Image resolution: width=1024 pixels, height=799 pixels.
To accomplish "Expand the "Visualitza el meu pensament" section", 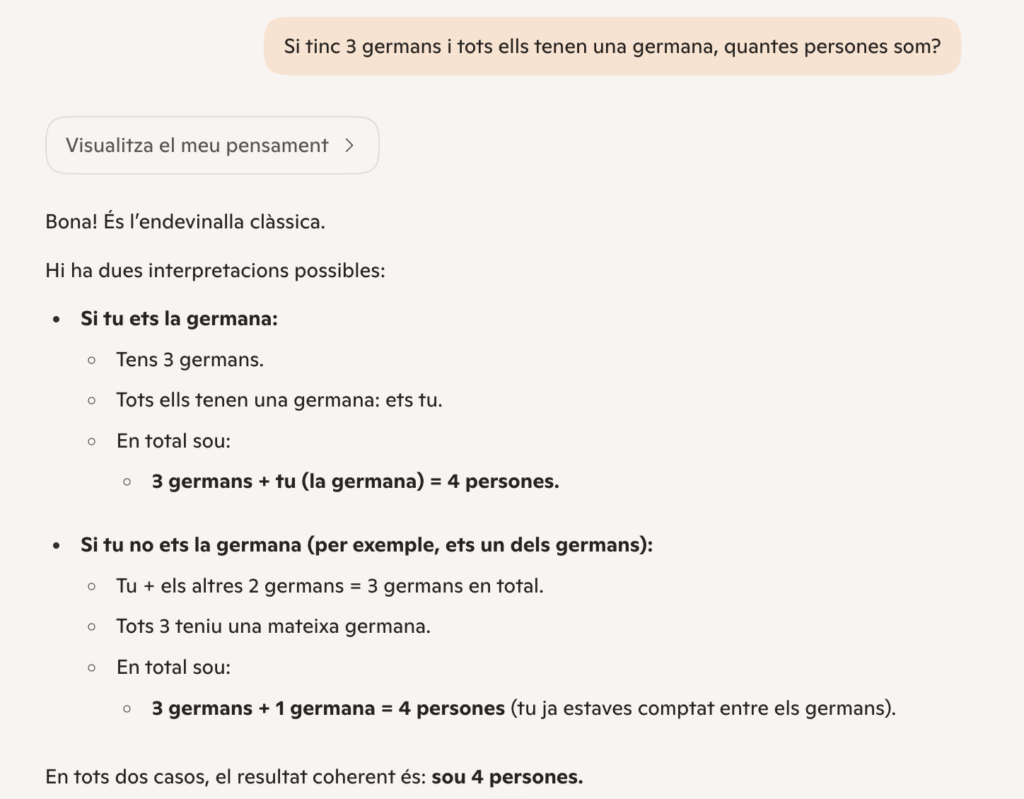I will [x=197, y=145].
